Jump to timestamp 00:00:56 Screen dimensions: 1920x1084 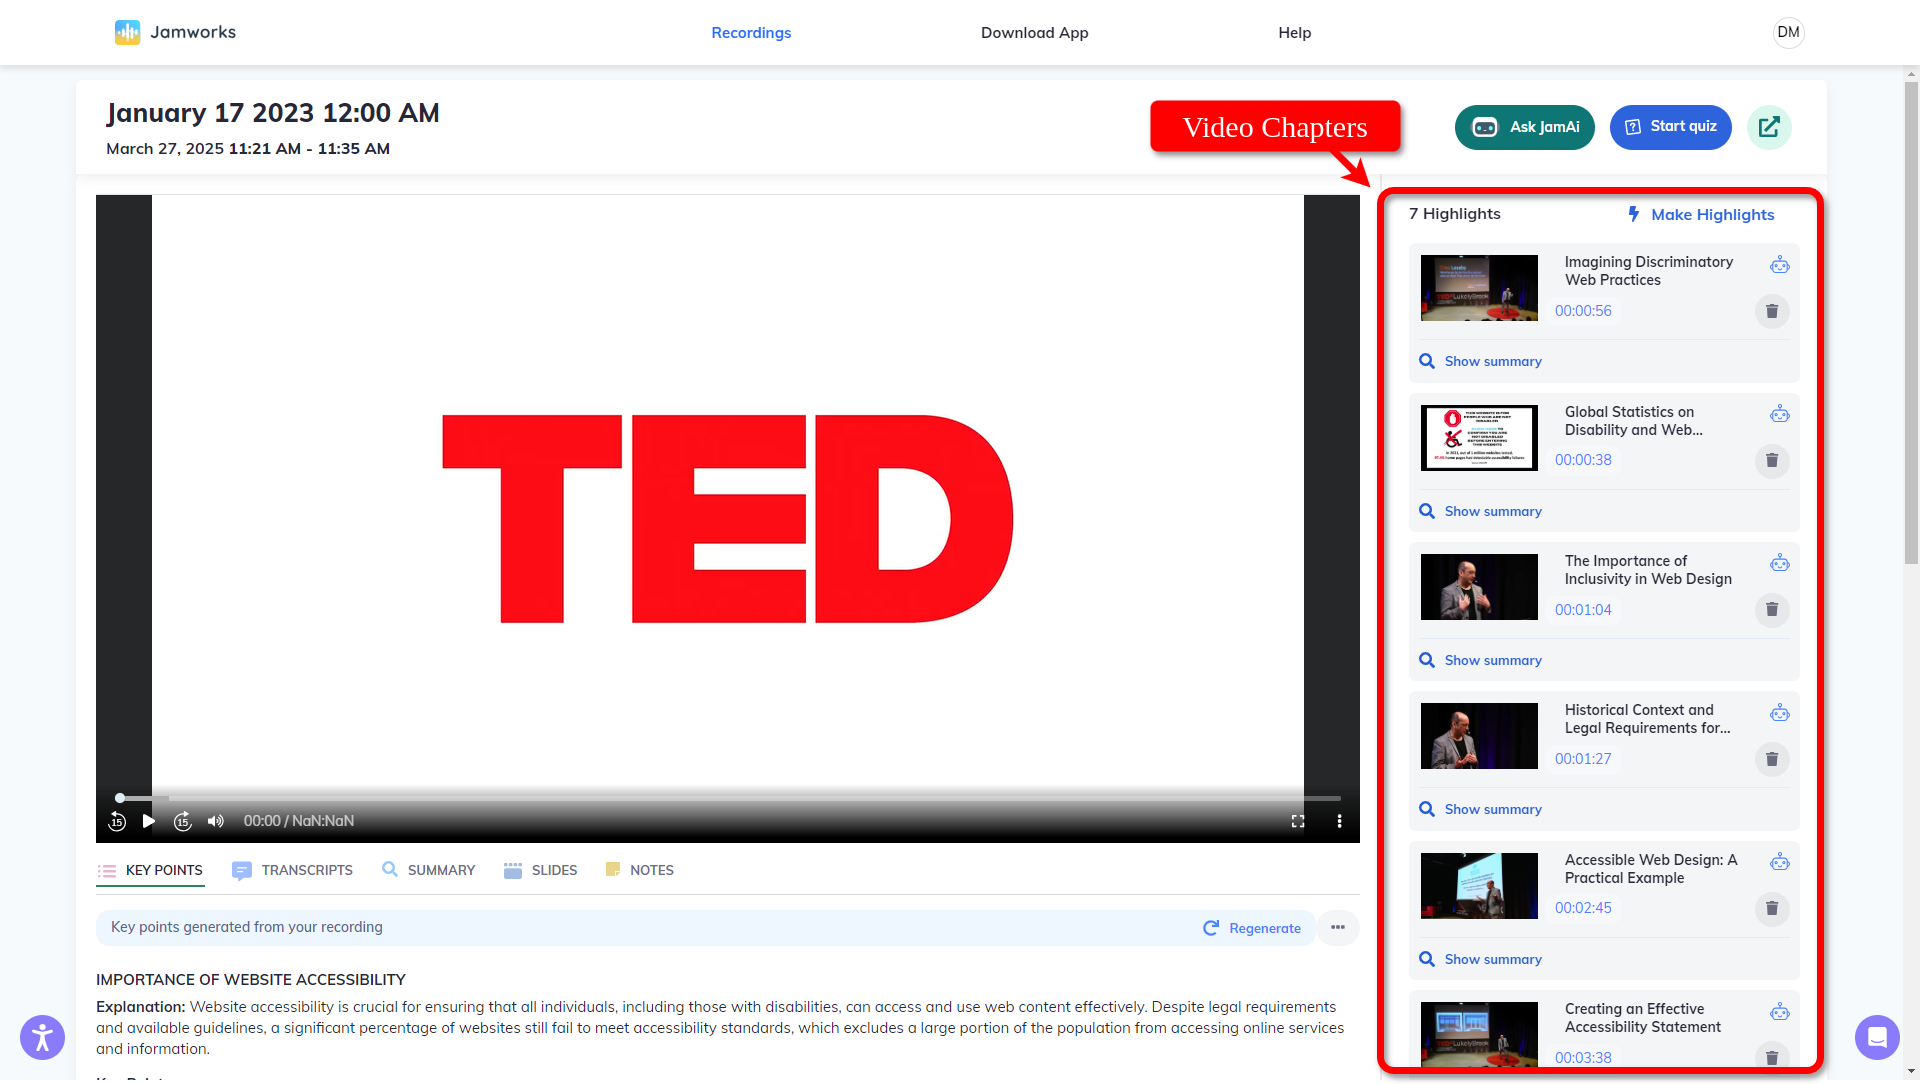(1583, 311)
